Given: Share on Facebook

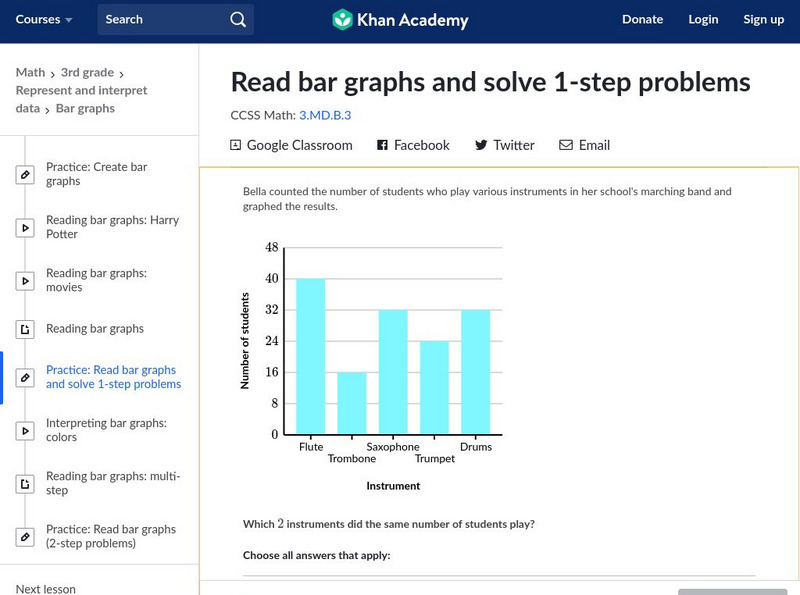Looking at the screenshot, I should click(x=413, y=145).
